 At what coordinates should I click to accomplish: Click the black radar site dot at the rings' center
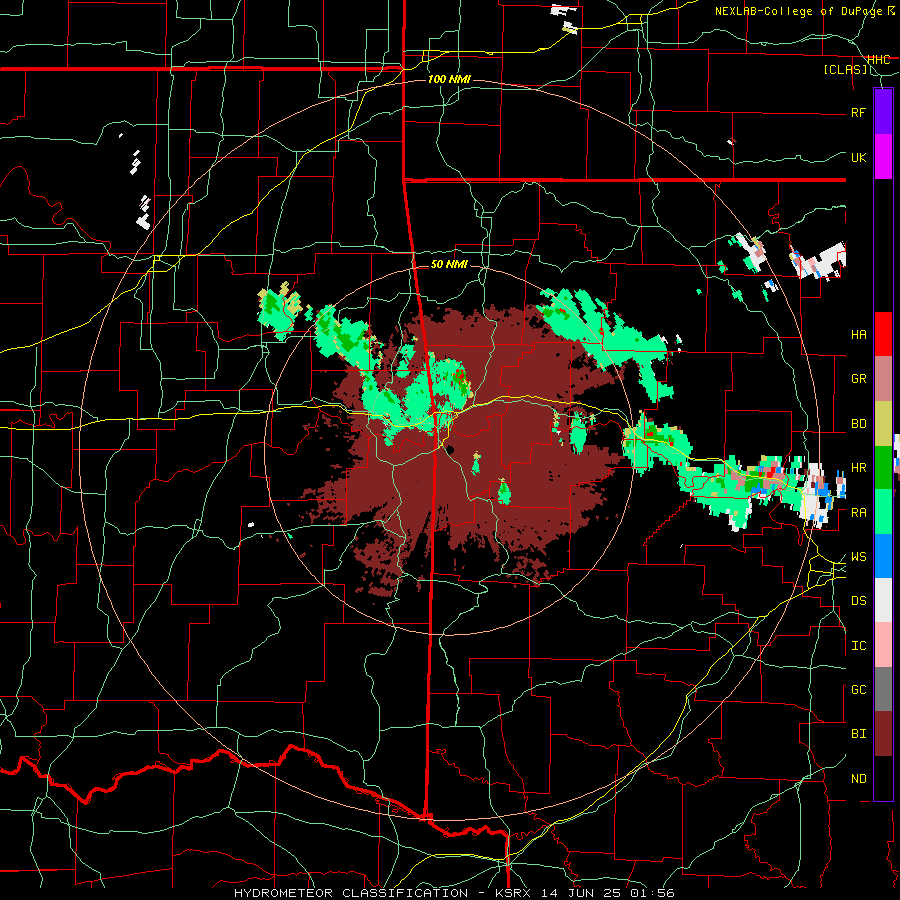coord(451,449)
